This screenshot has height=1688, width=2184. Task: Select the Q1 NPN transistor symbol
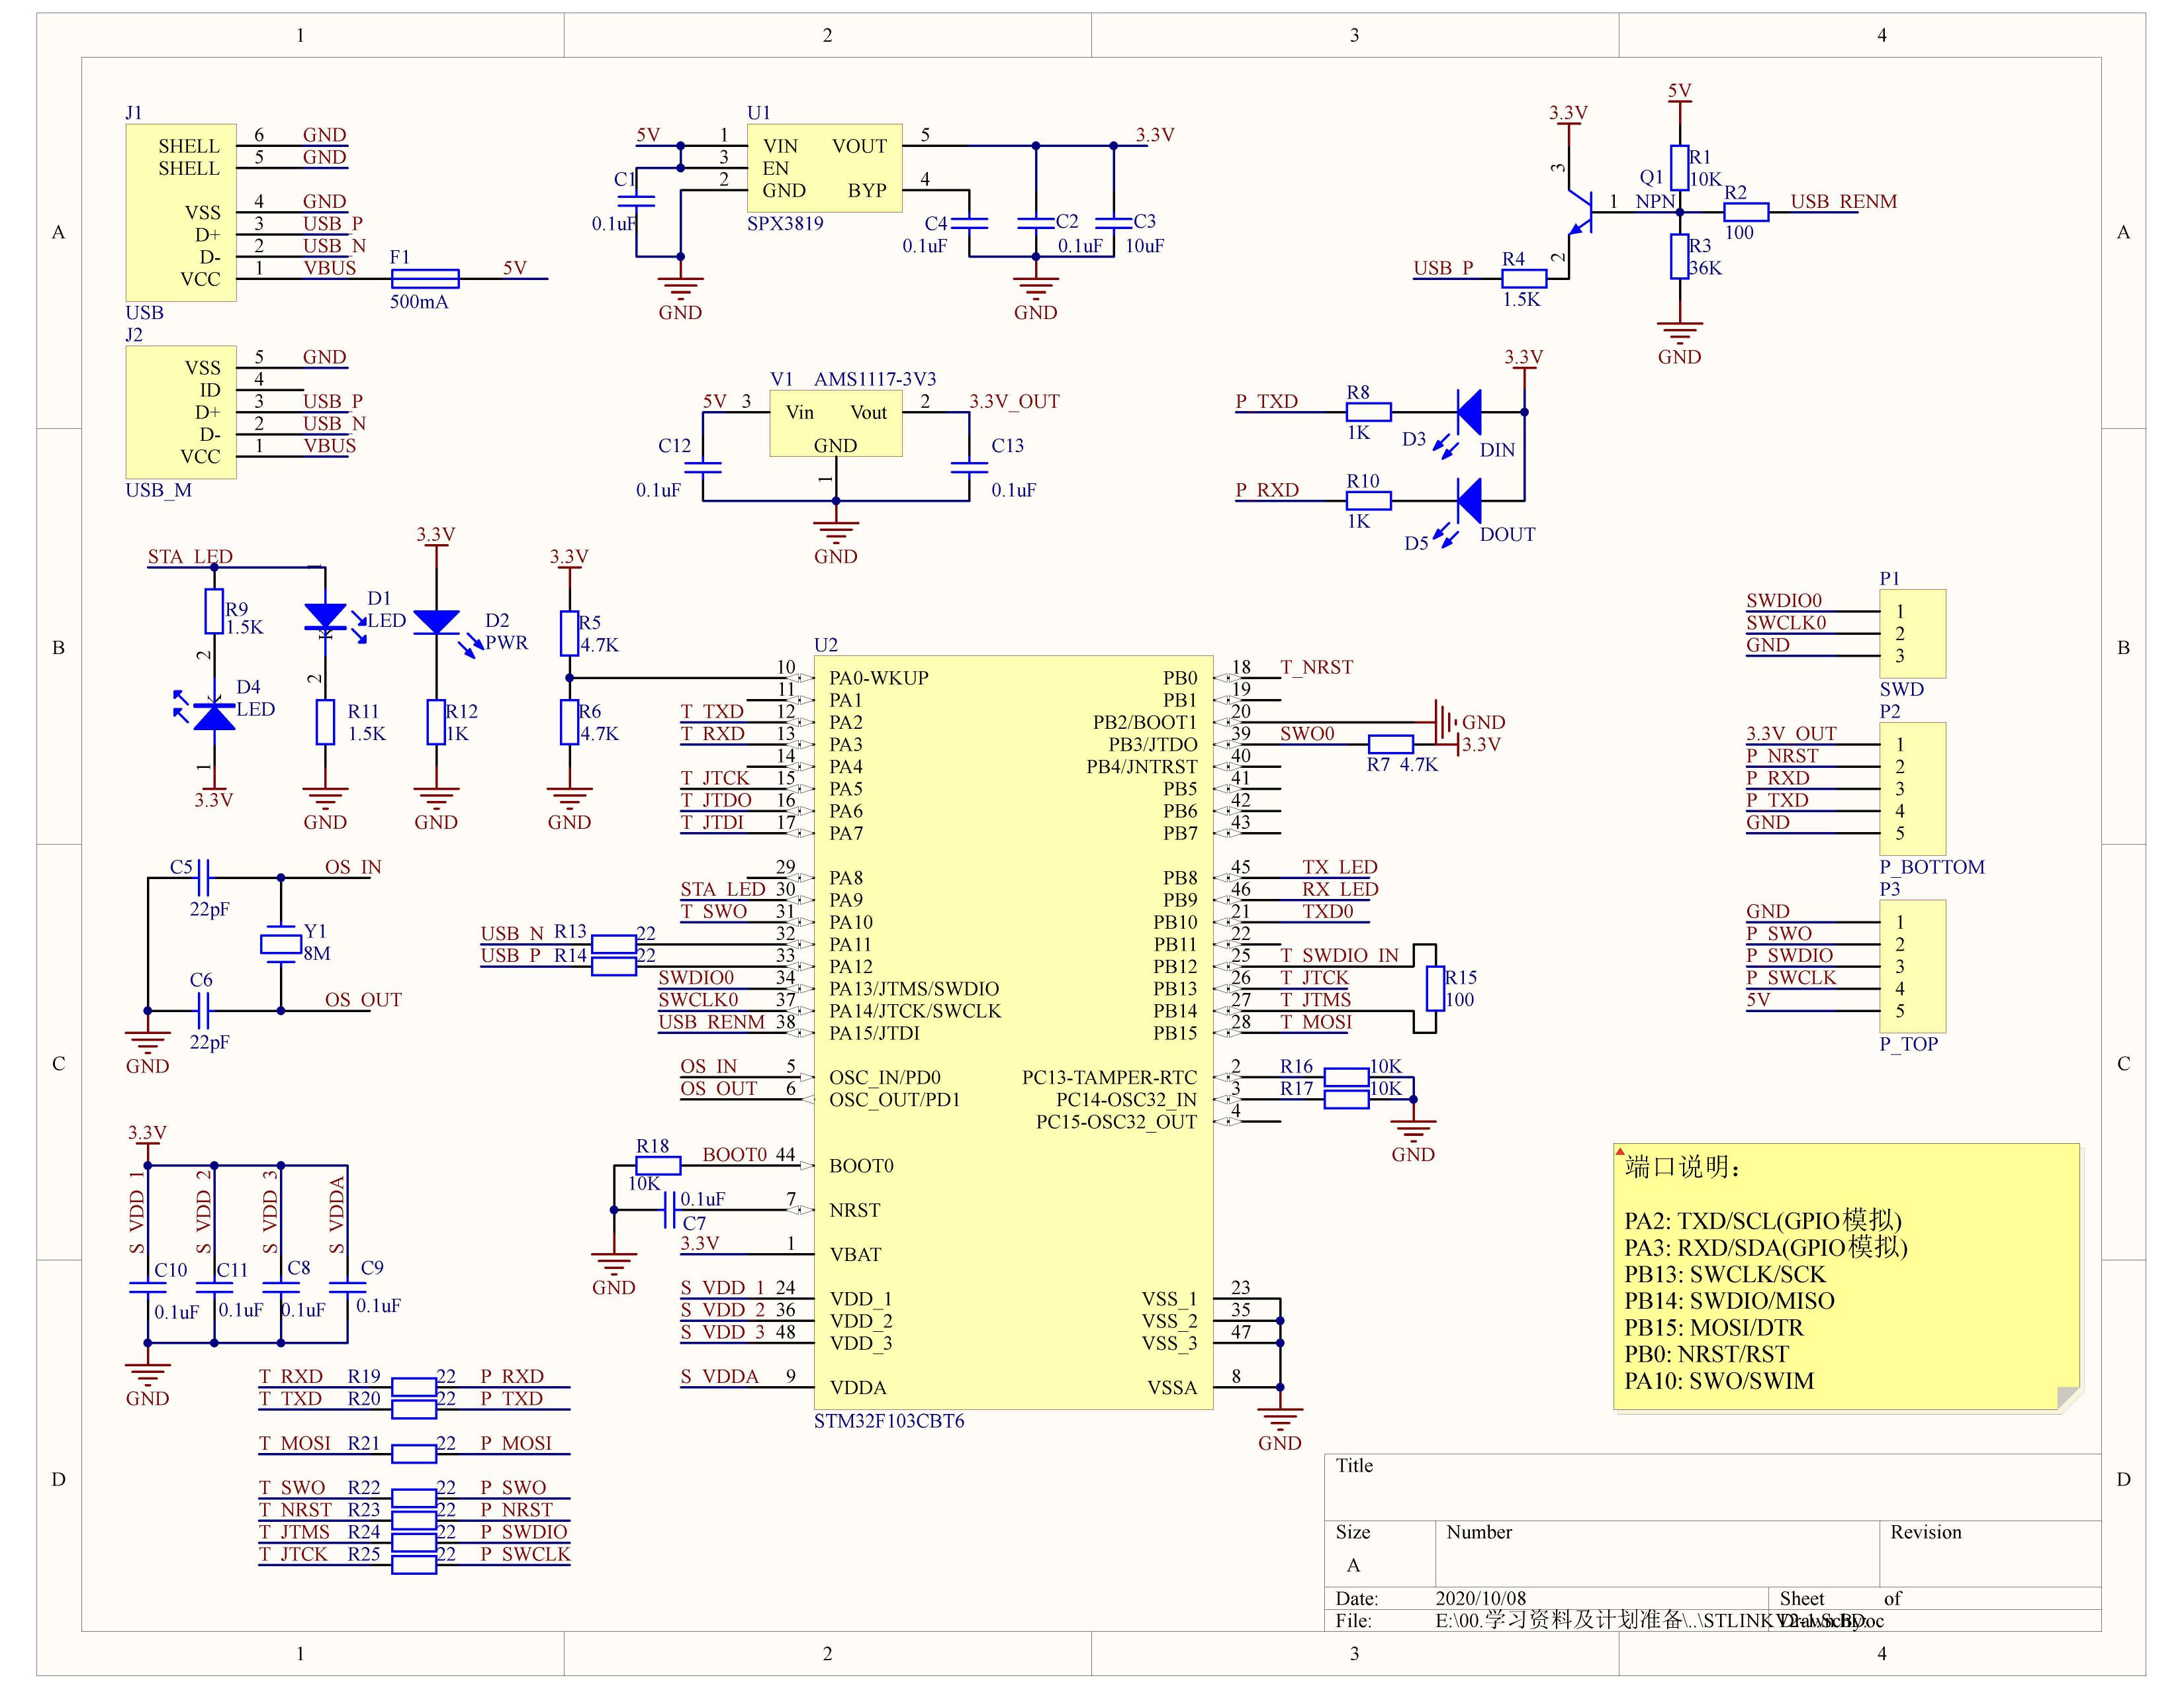tap(1580, 212)
